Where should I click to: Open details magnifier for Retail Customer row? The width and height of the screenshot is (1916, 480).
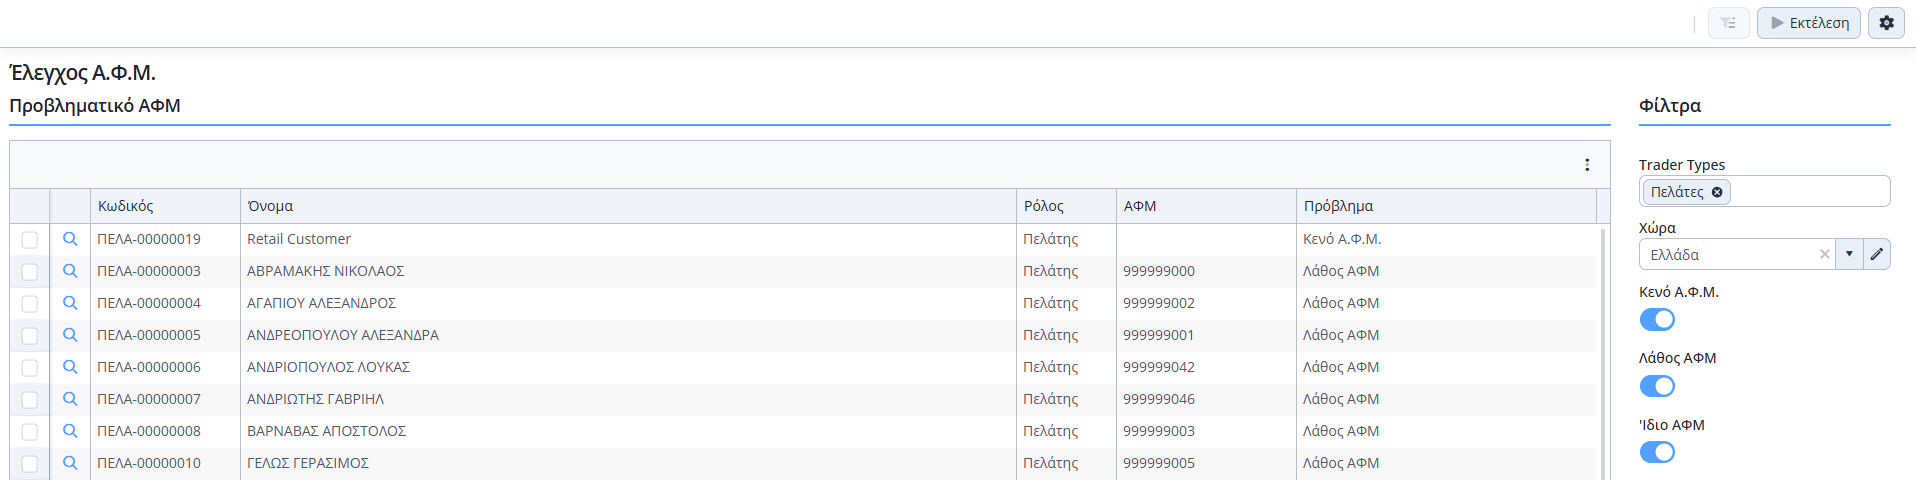click(x=70, y=239)
